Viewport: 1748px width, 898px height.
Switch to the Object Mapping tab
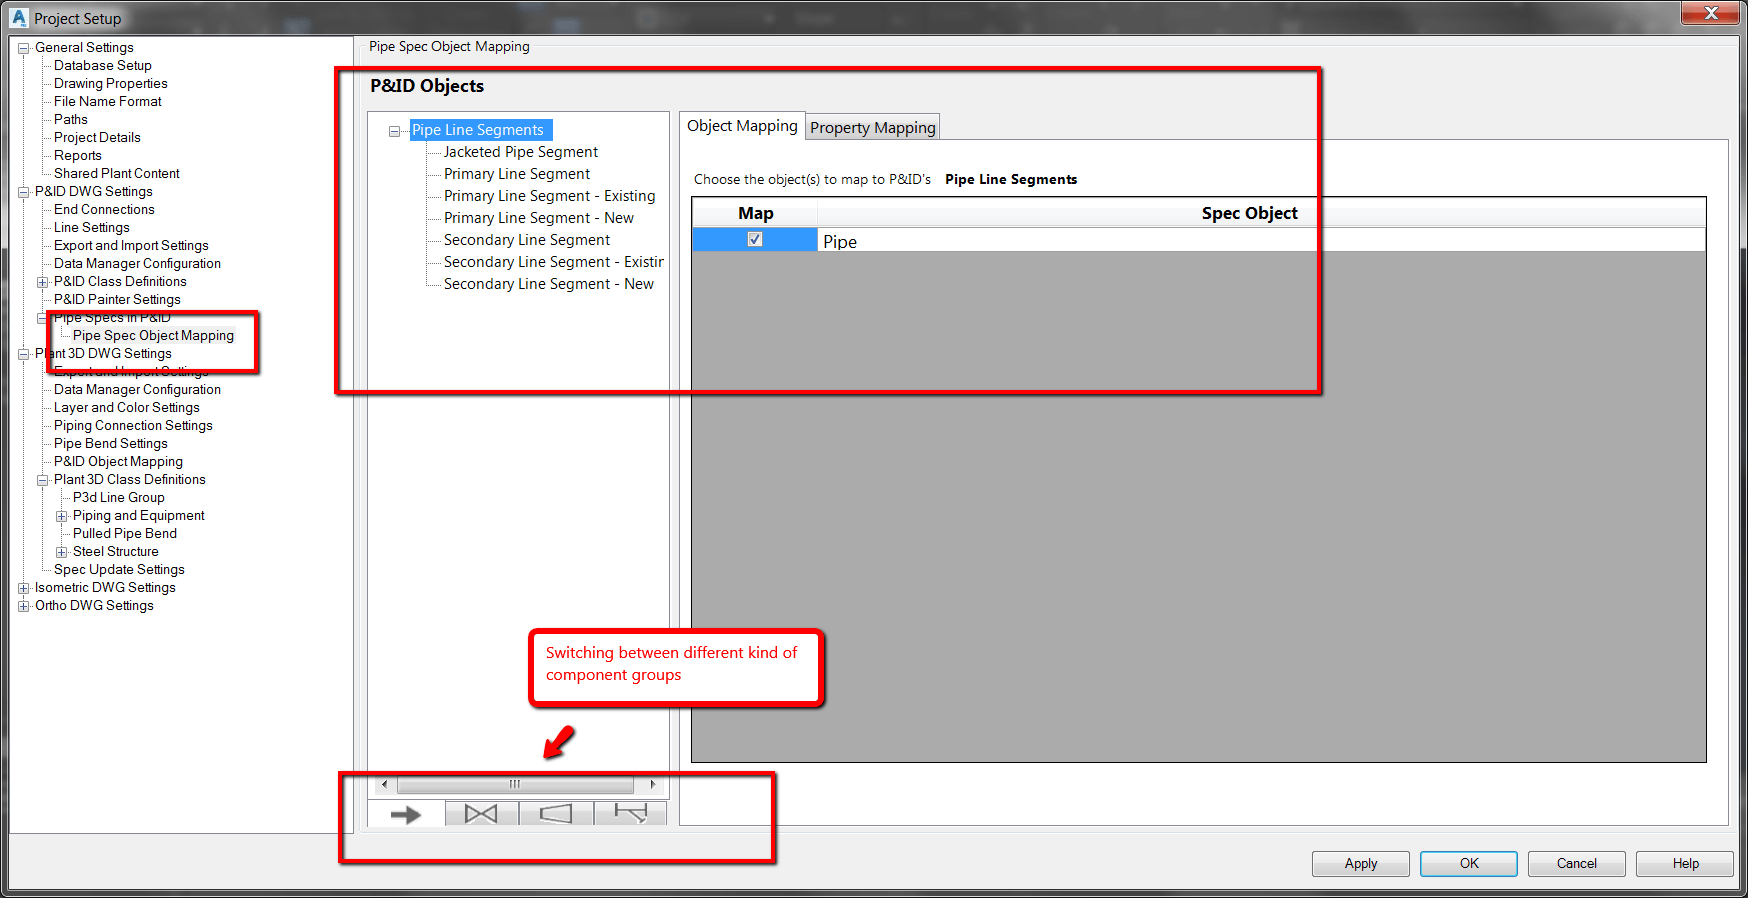coord(742,125)
